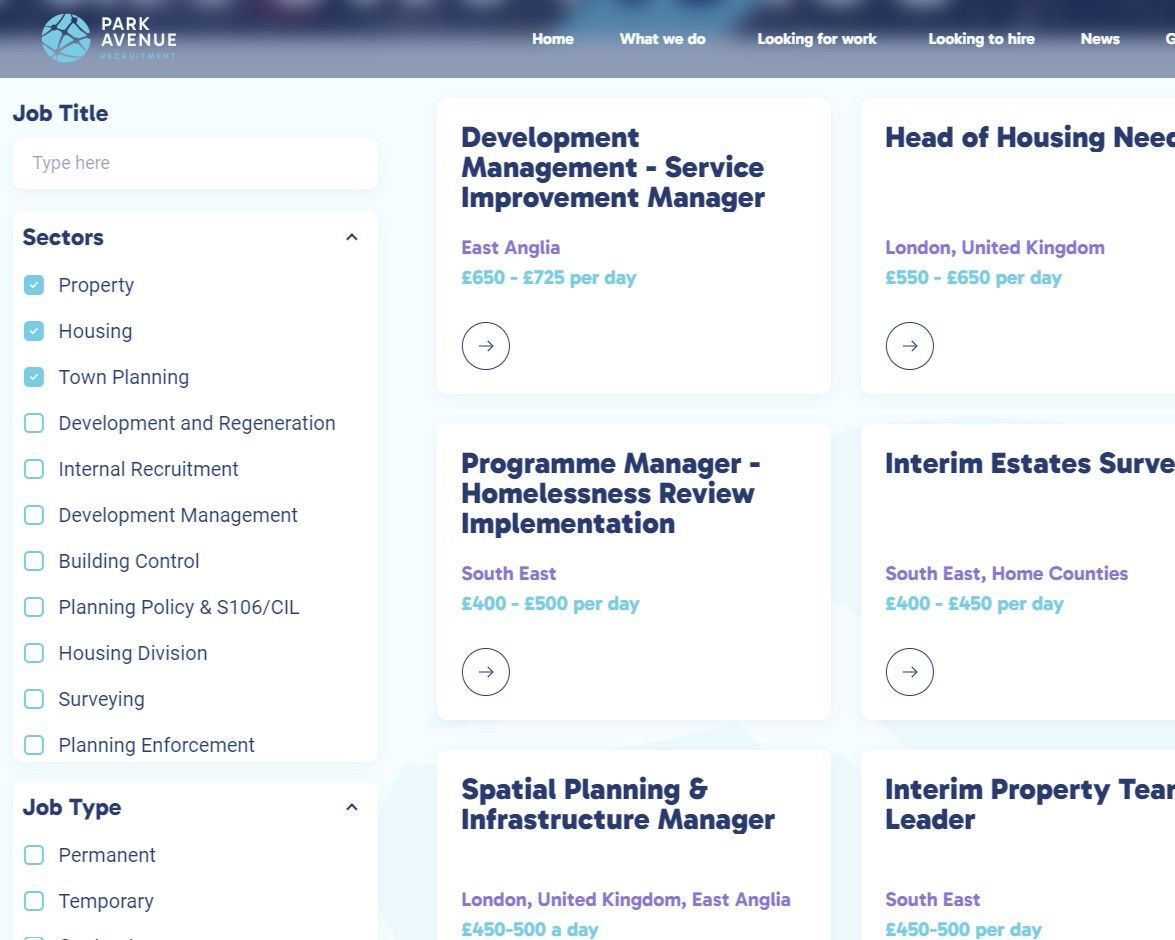
Task: Click the Job Title search field
Action: pyautogui.click(x=195, y=163)
